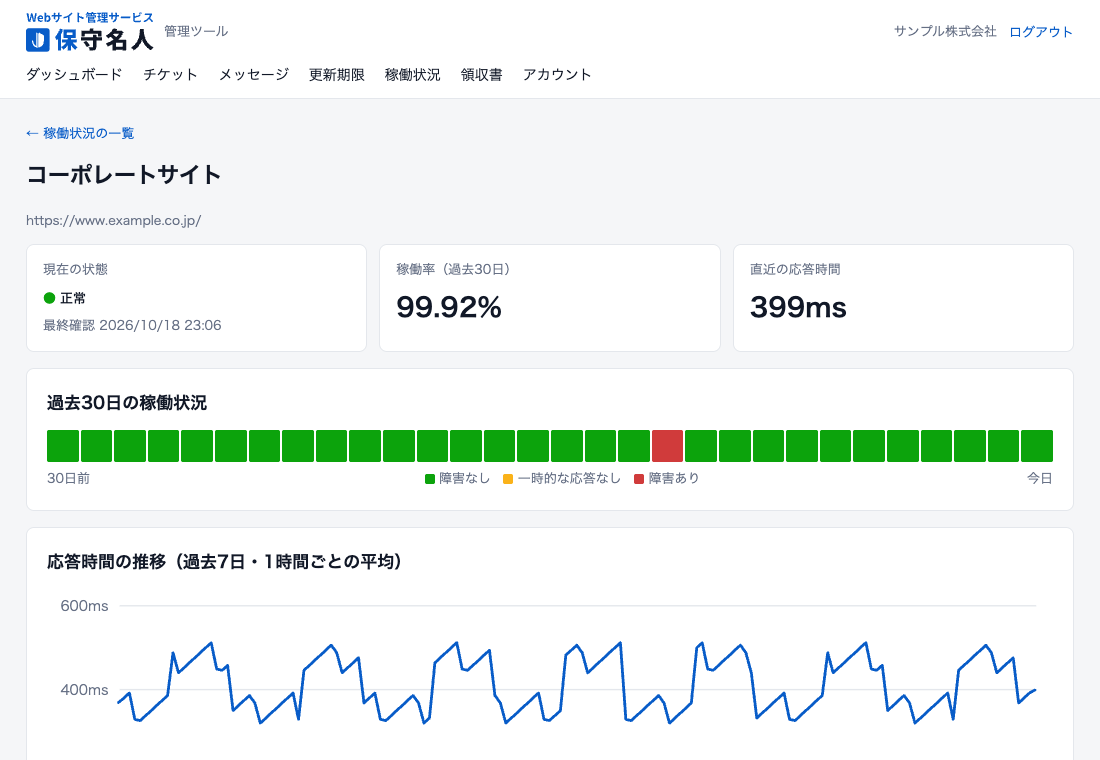The image size is (1100, 760).
Task: Click the 直近の応答時間 label
Action: click(x=795, y=269)
